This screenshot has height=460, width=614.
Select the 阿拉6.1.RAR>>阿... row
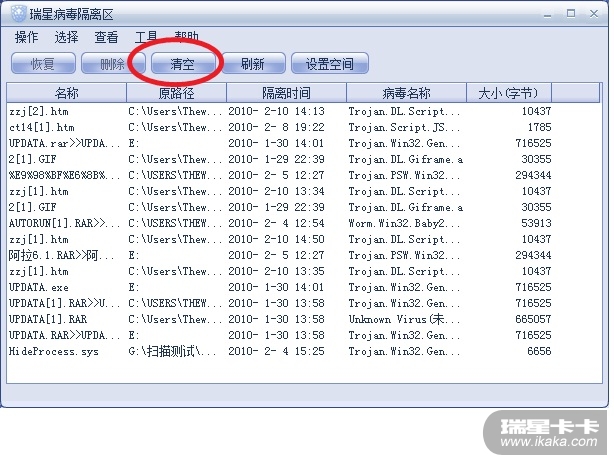[280, 256]
